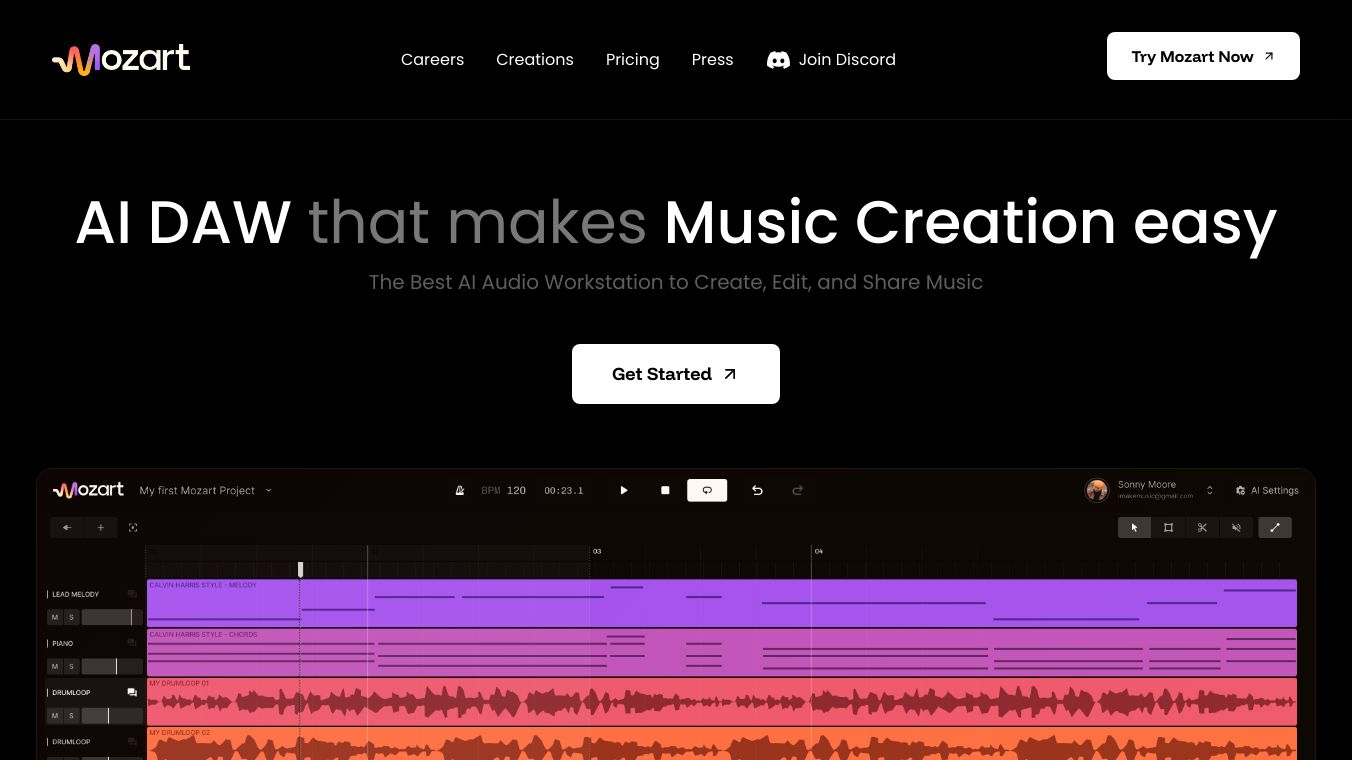Click the redo arrow icon

tap(798, 490)
